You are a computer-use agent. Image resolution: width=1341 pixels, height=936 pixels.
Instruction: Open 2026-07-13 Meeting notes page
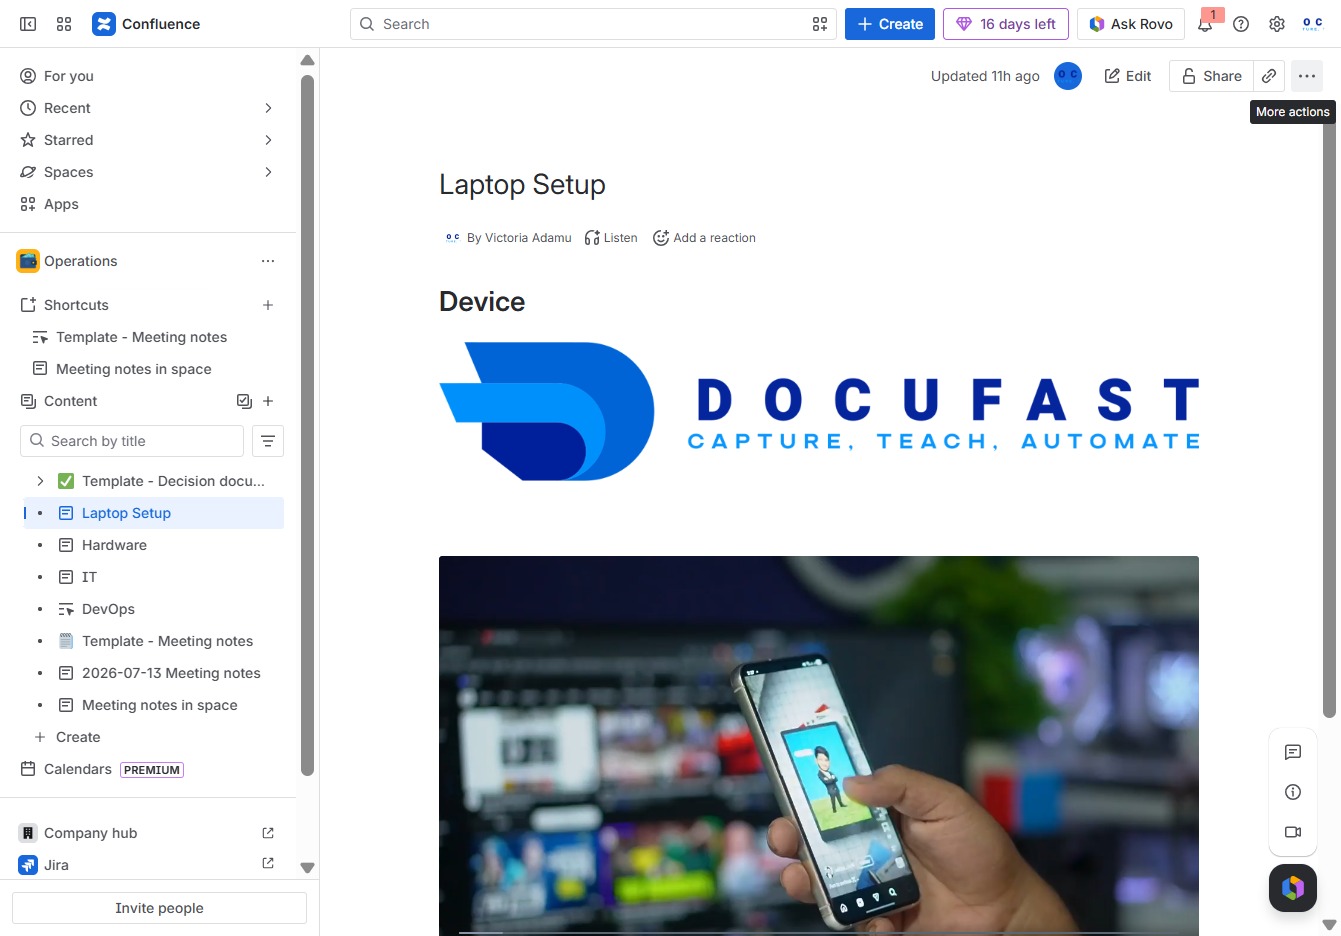point(171,673)
